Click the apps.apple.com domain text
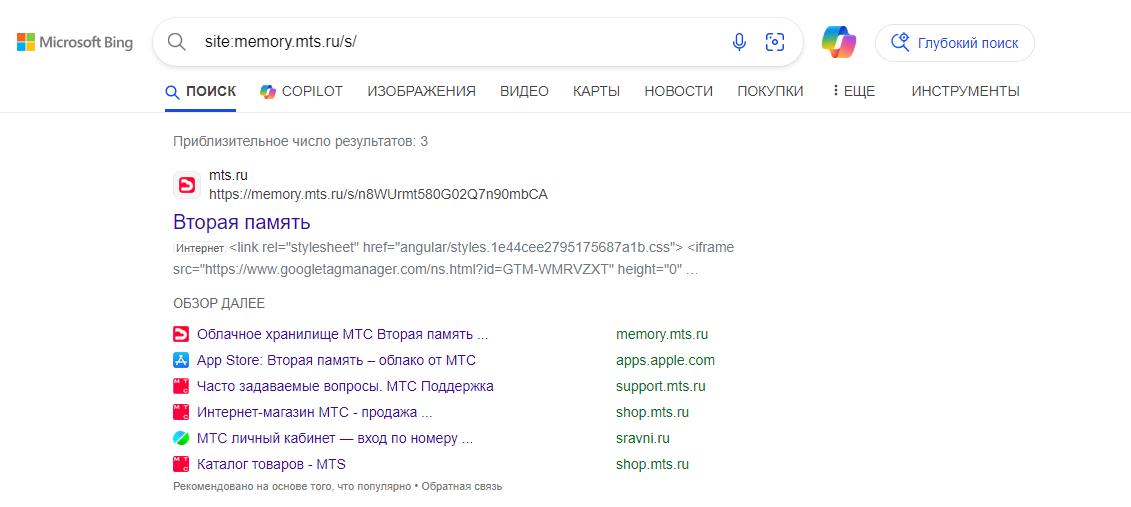 click(665, 361)
